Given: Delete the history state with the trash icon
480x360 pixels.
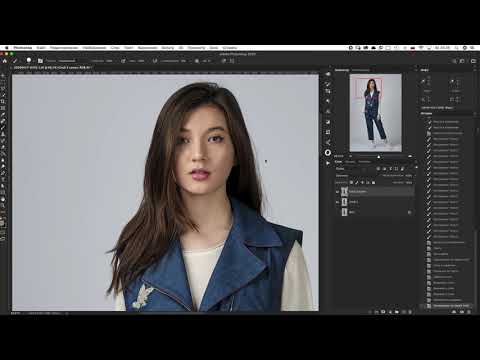Looking at the screenshot, I should point(469,312).
